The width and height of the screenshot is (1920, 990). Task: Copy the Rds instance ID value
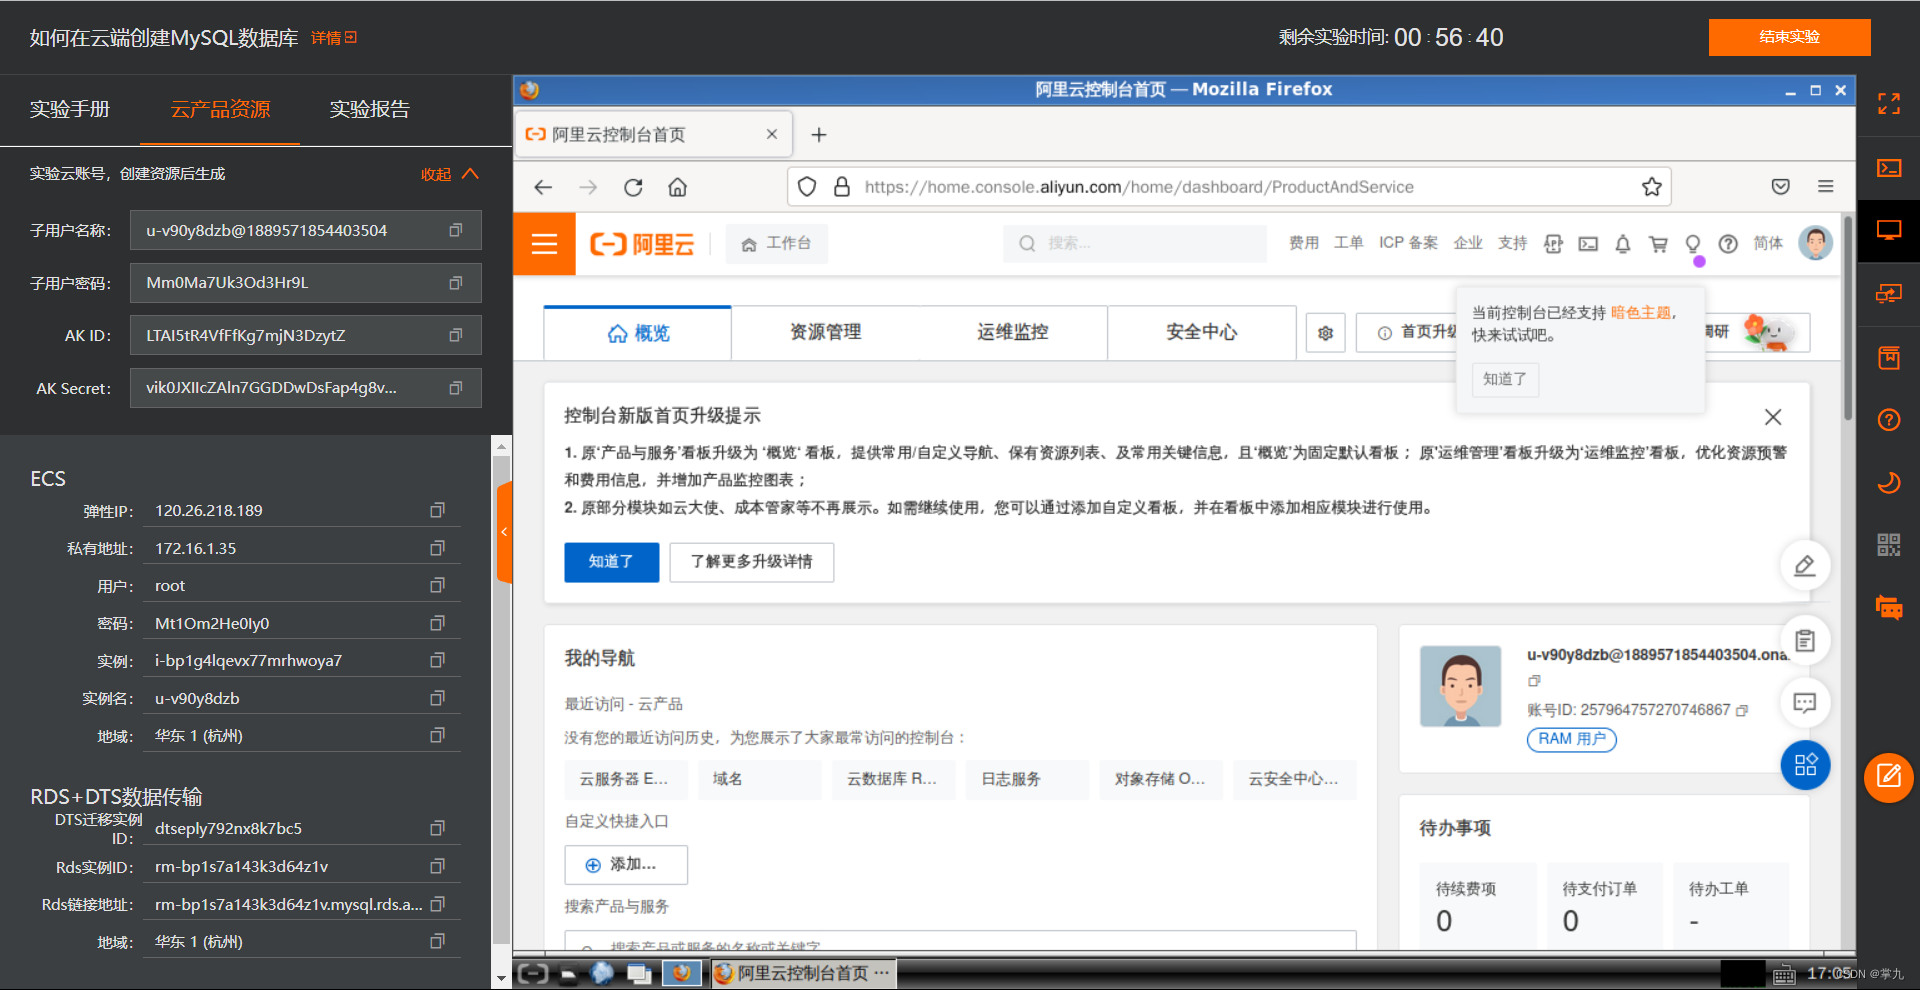tap(437, 866)
